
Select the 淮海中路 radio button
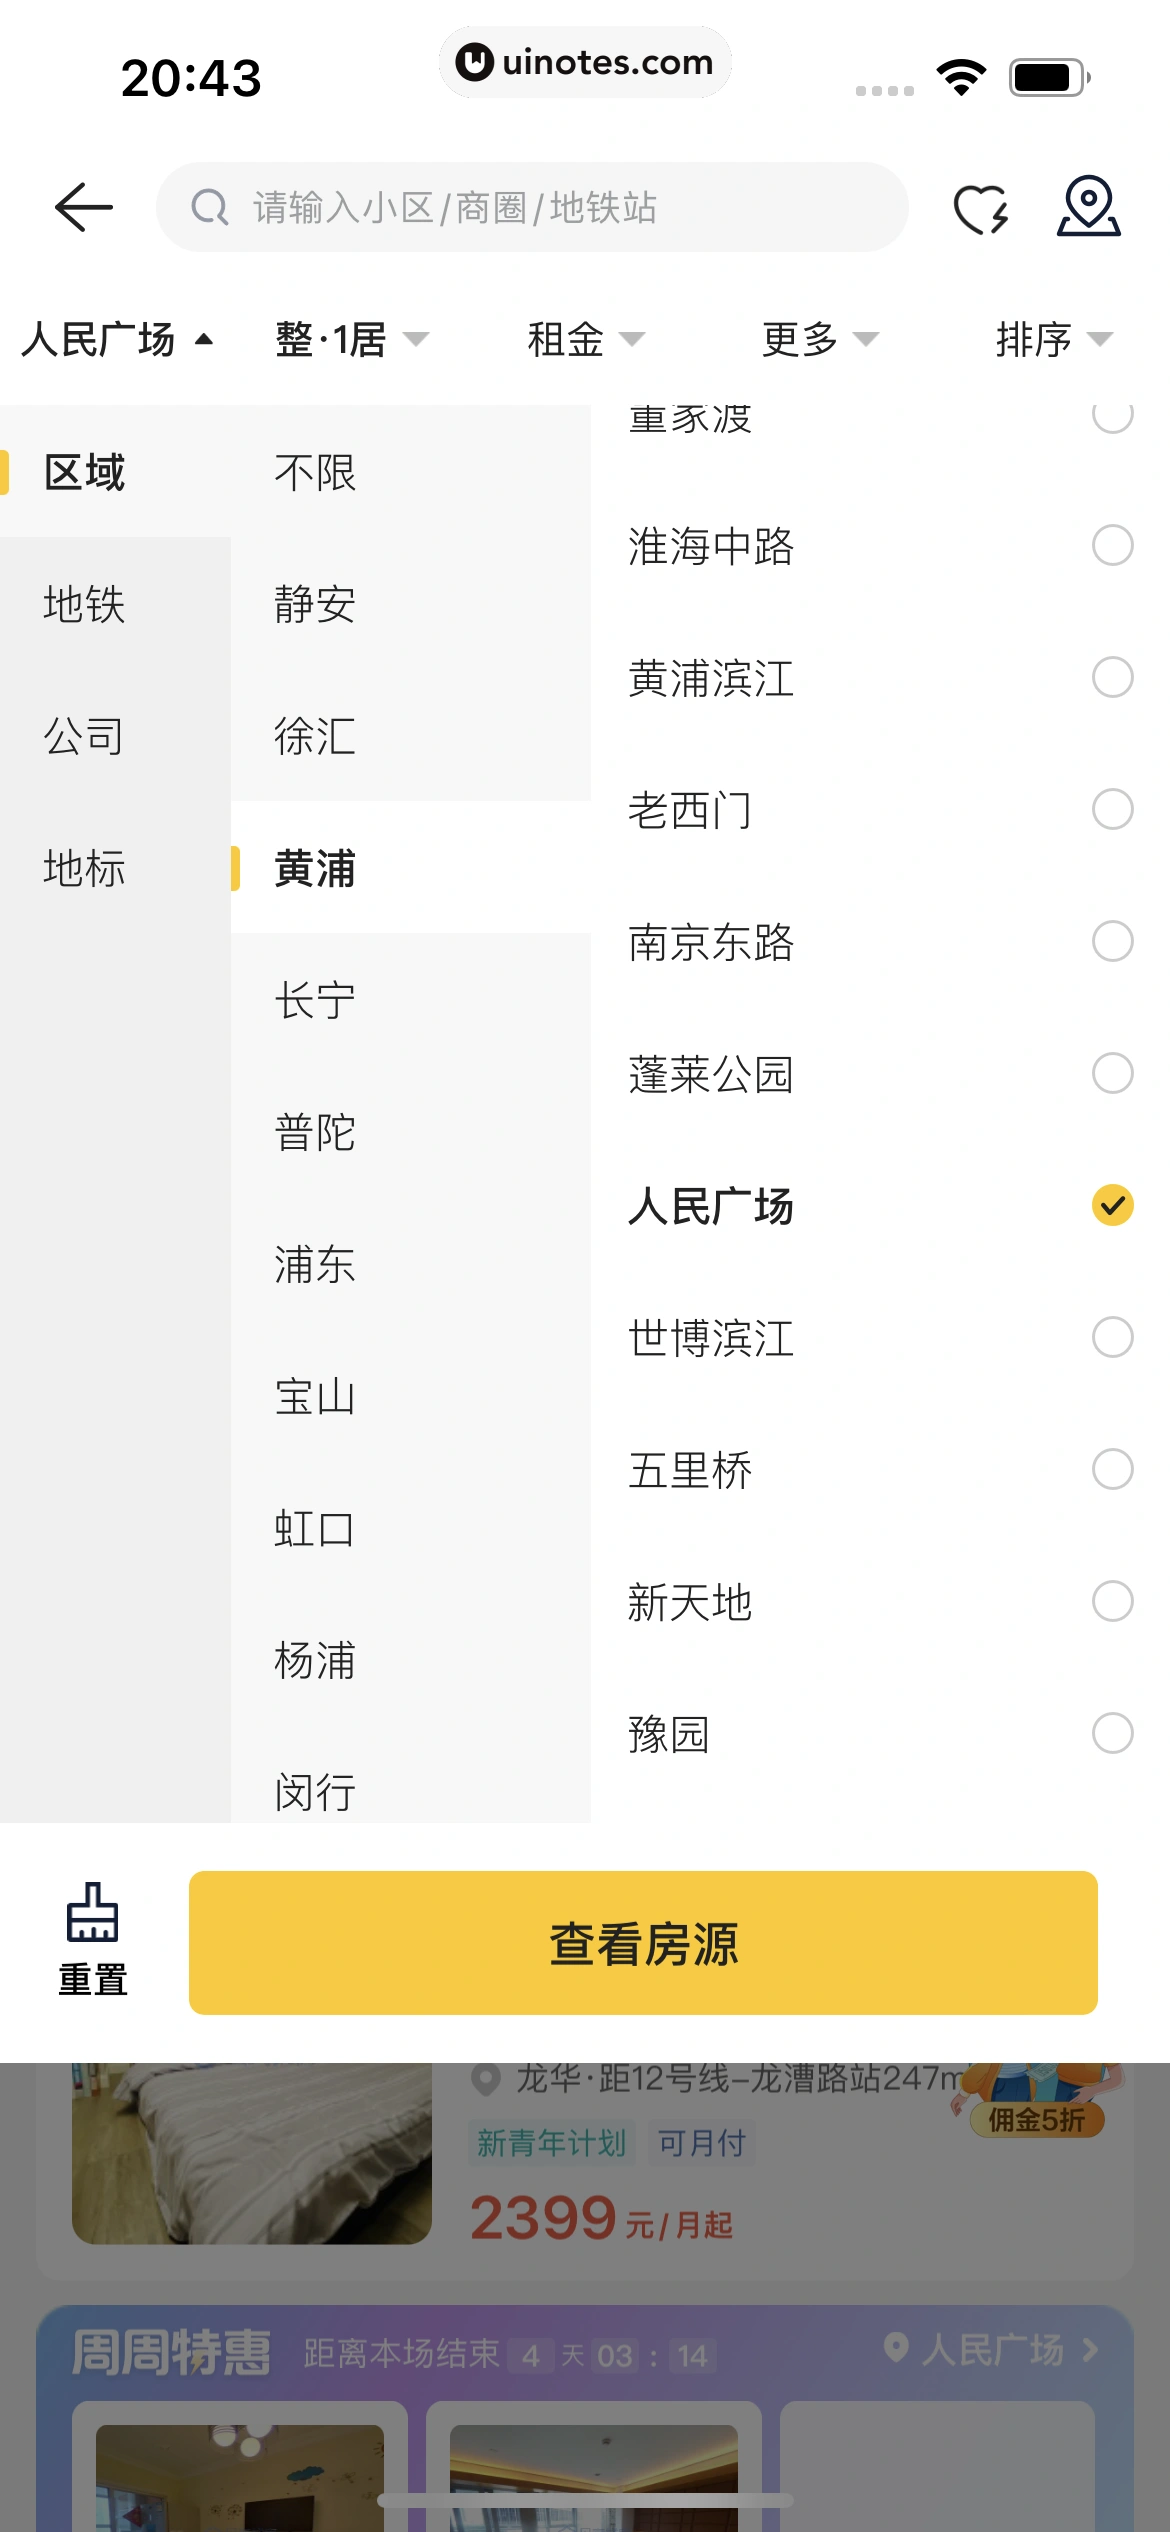(x=1112, y=545)
